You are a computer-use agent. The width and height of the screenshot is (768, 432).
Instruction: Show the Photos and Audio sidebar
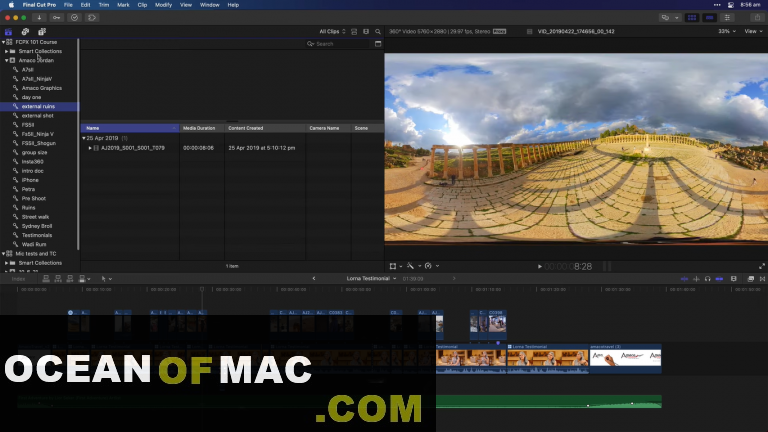pyautogui.click(x=24, y=32)
